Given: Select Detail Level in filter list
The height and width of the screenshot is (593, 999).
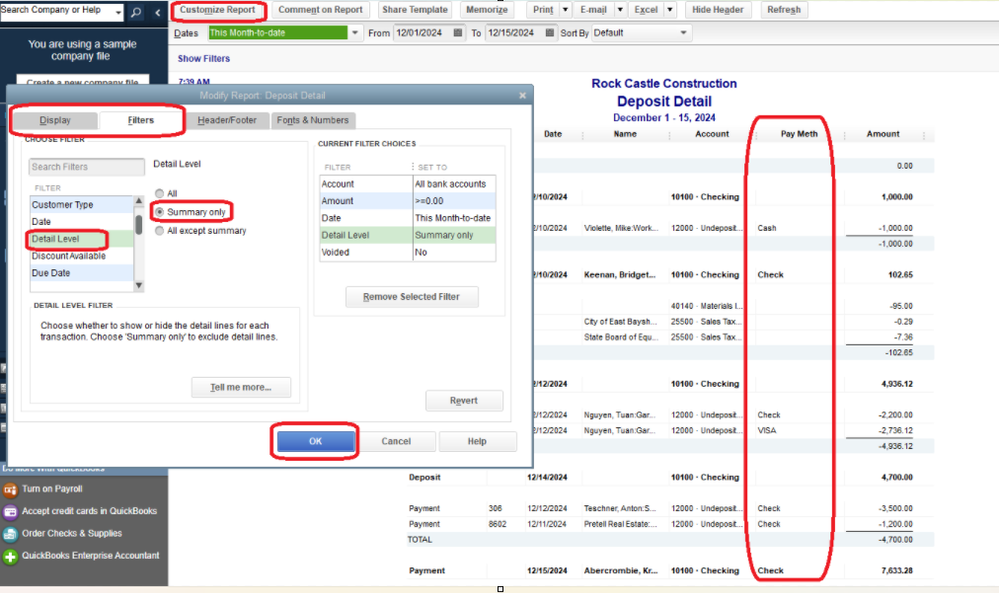Looking at the screenshot, I should pyautogui.click(x=82, y=239).
